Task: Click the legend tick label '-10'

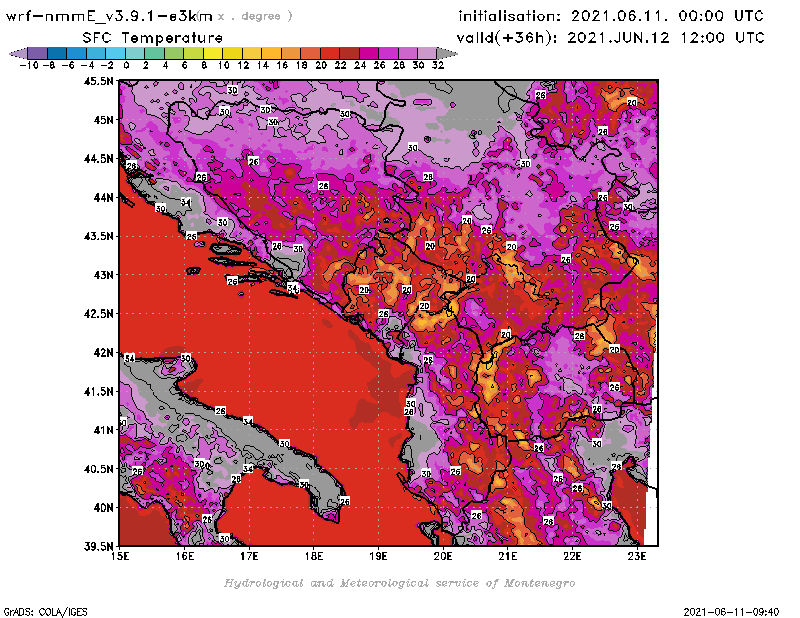Action: 29,66
